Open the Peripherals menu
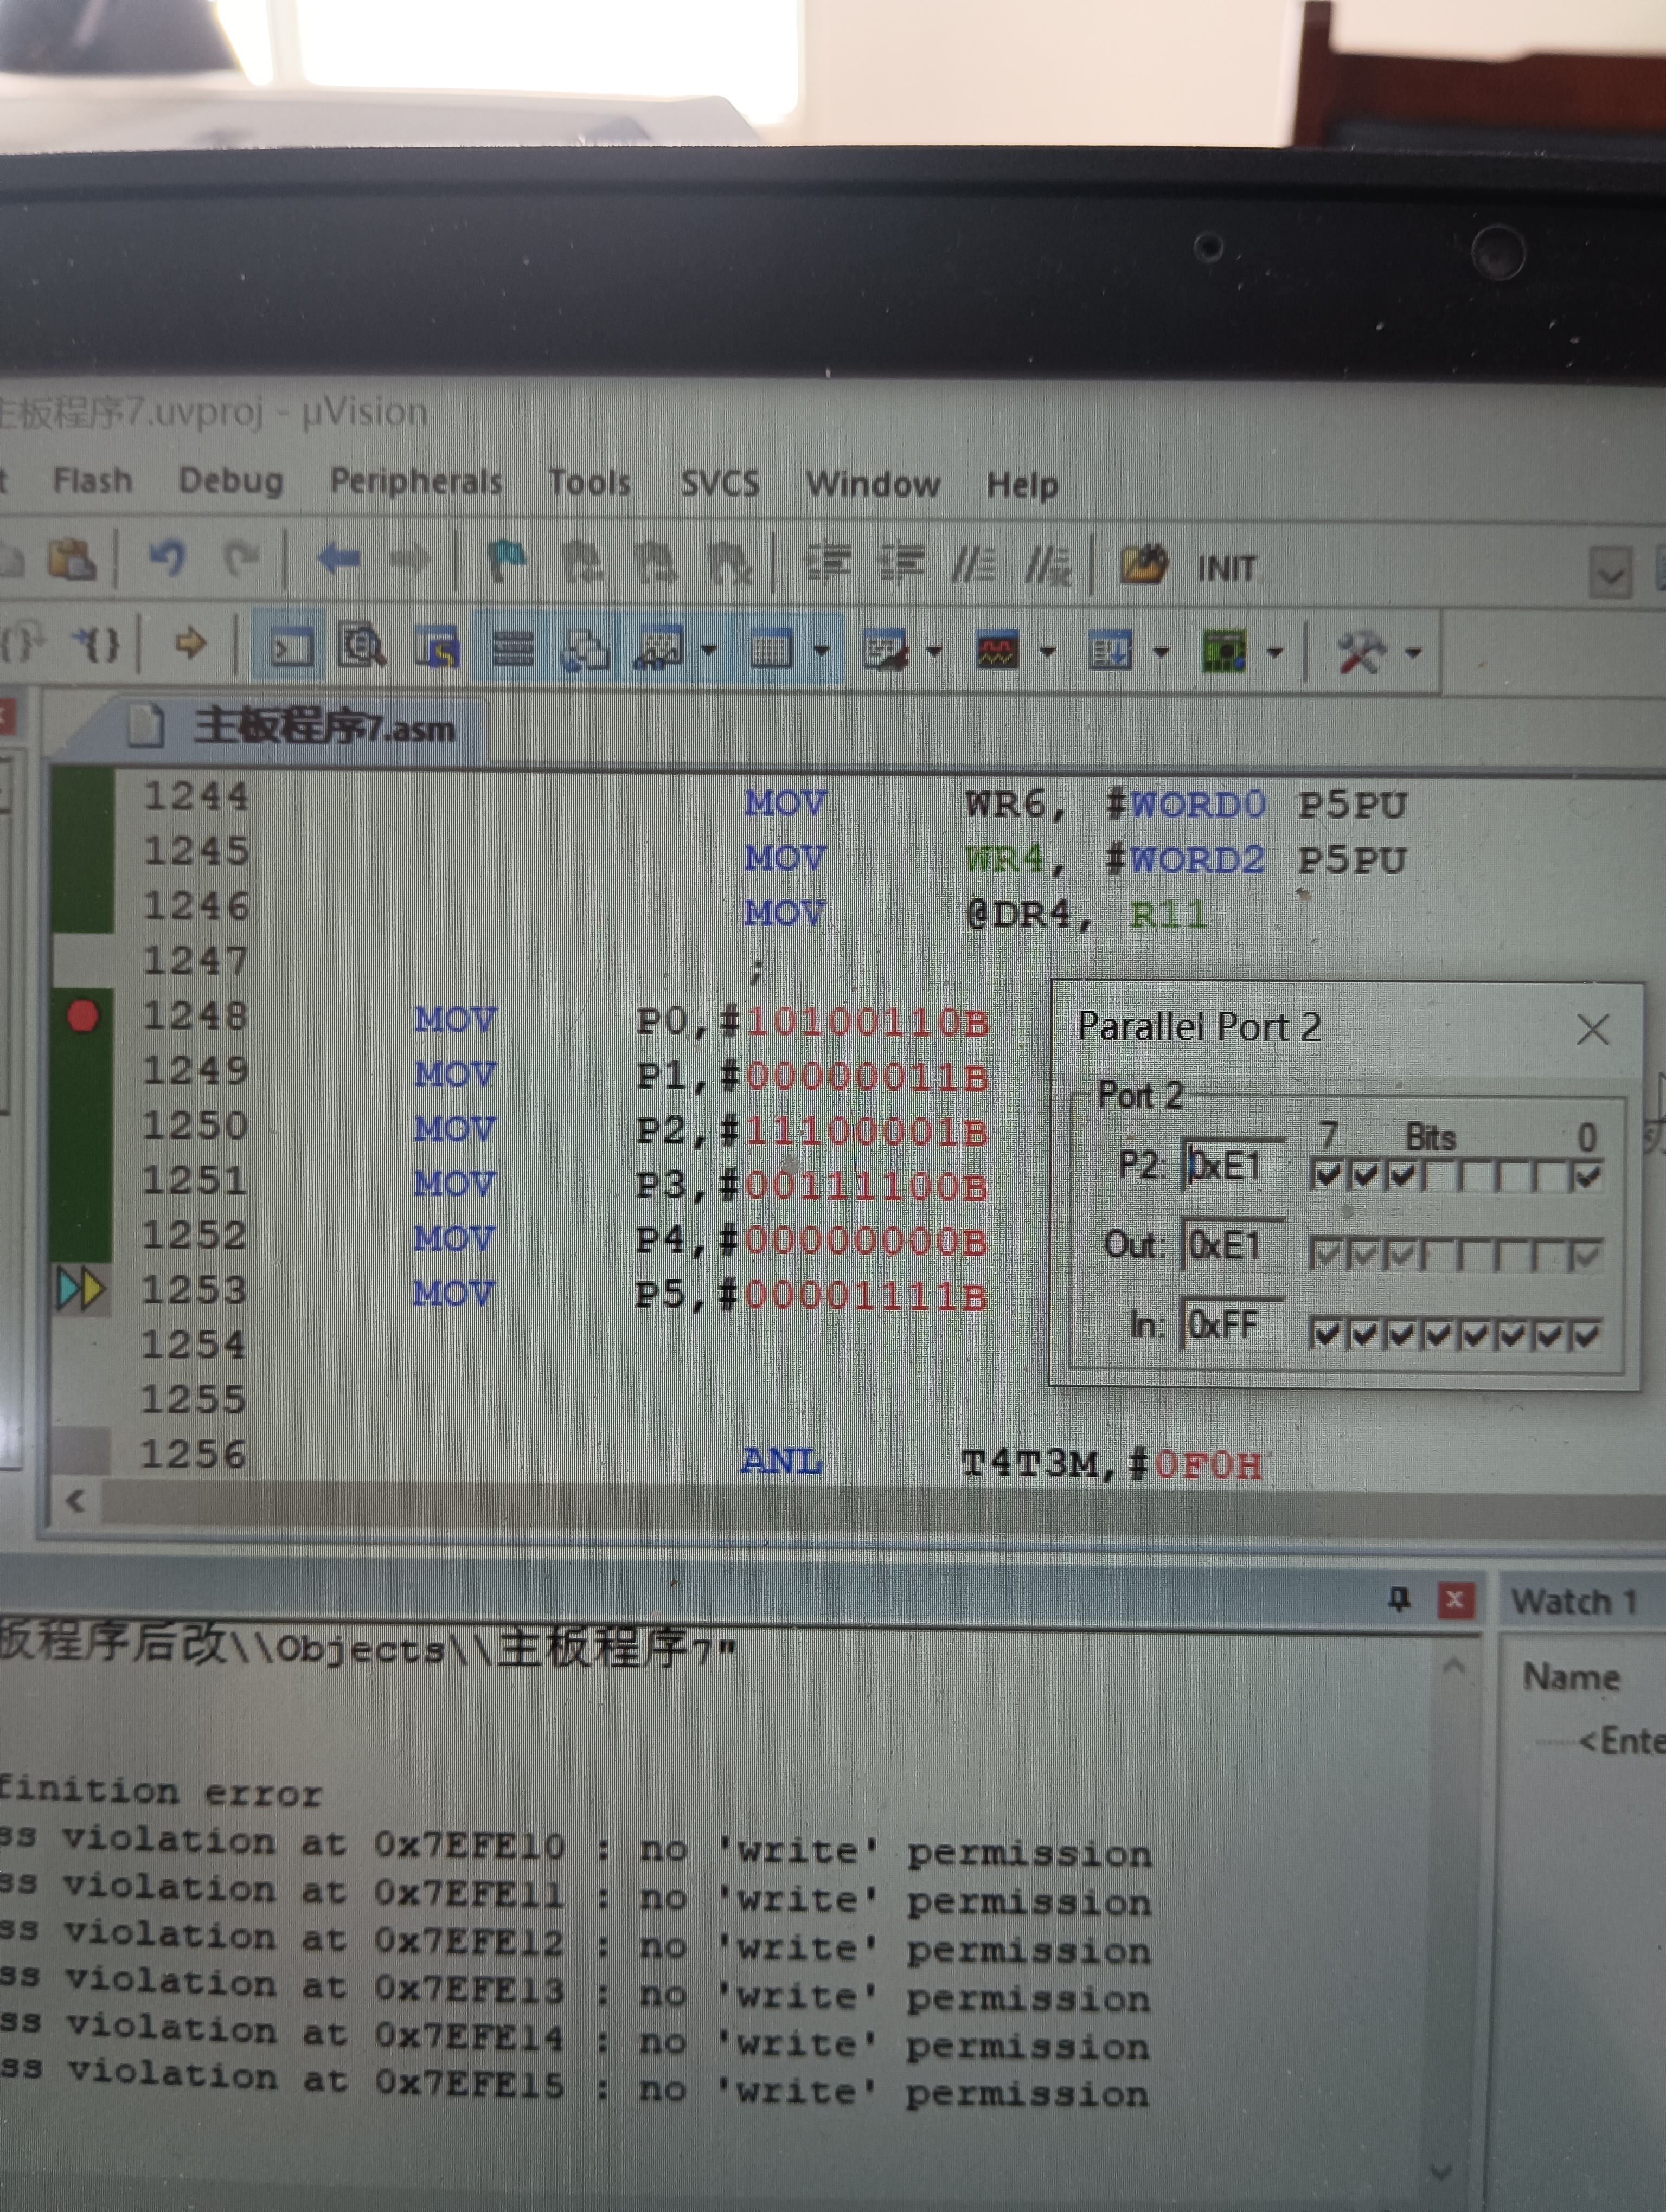1666x2212 pixels. (415, 482)
